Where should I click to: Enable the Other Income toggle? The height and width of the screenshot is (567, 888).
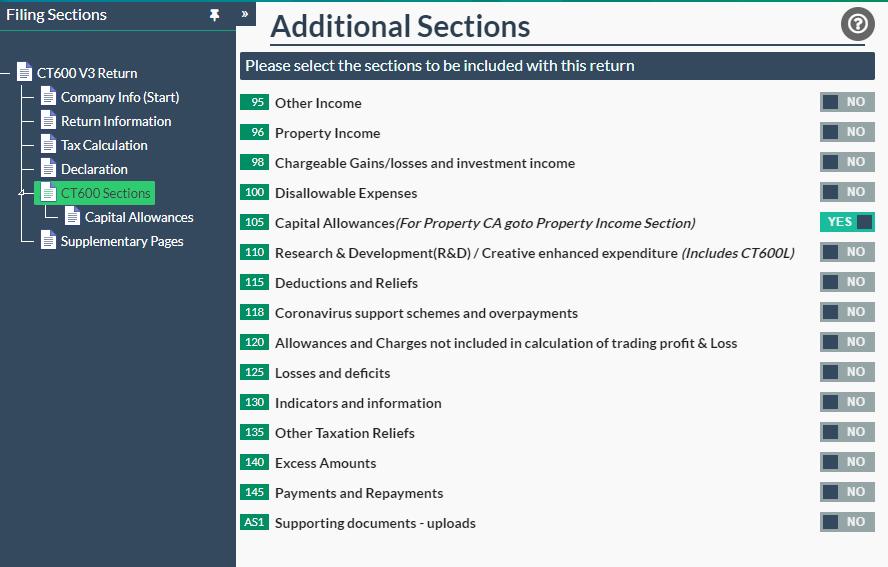tap(846, 102)
